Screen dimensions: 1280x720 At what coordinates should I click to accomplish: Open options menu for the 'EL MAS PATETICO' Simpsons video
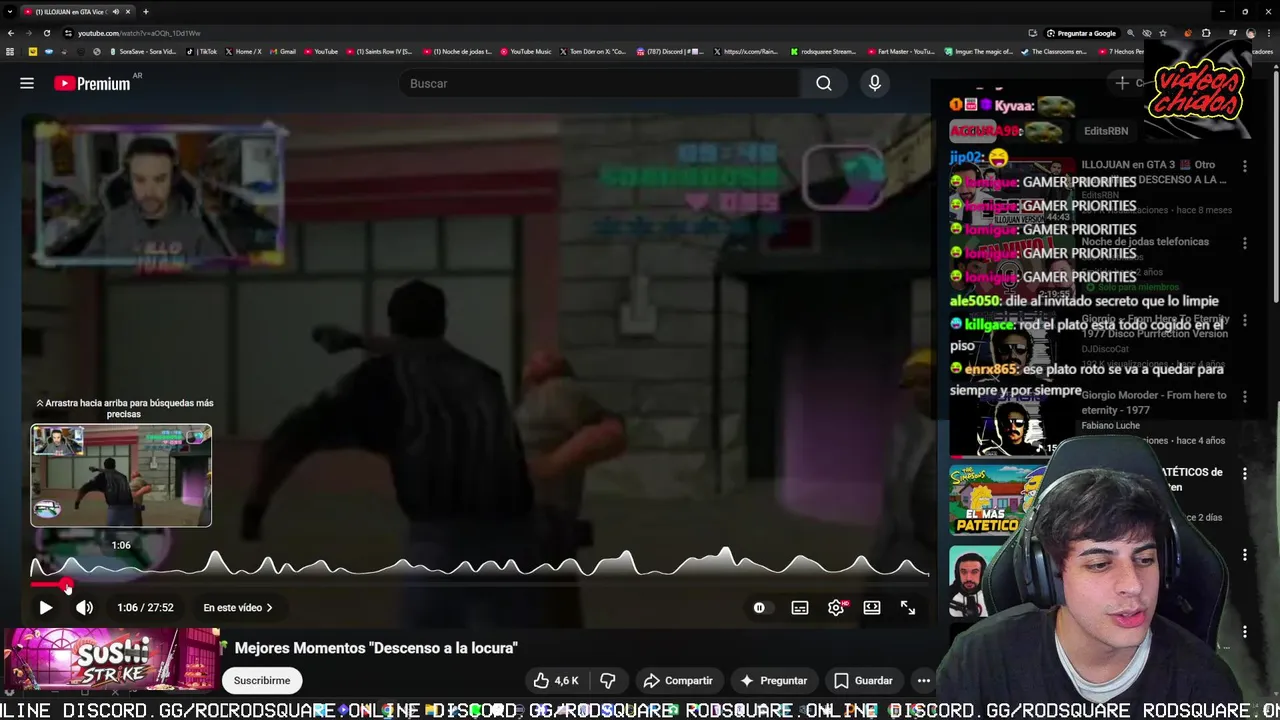coord(1245,473)
